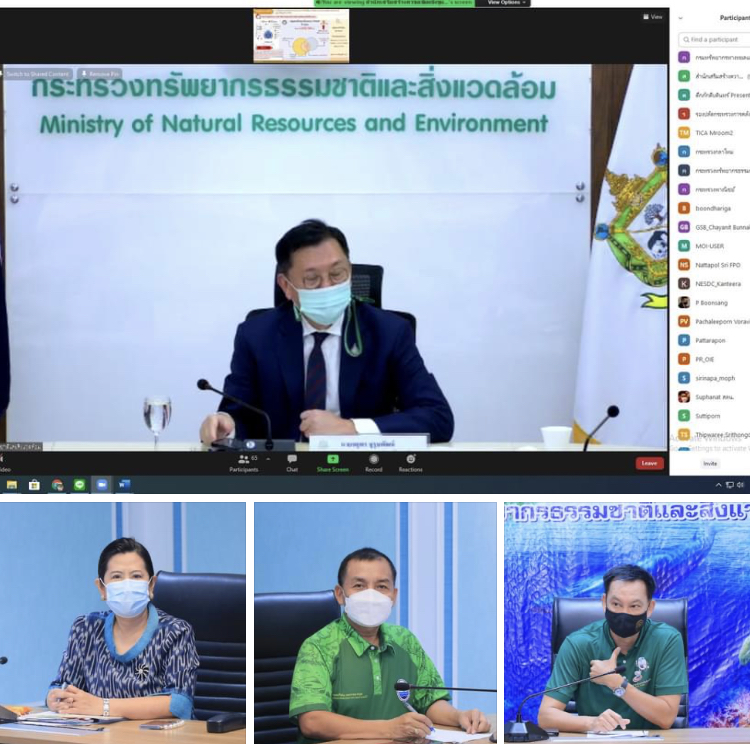Screen dimensions: 750x744
Task: Click the GB avatar beside GSB_Chayanit
Action: coord(684,227)
